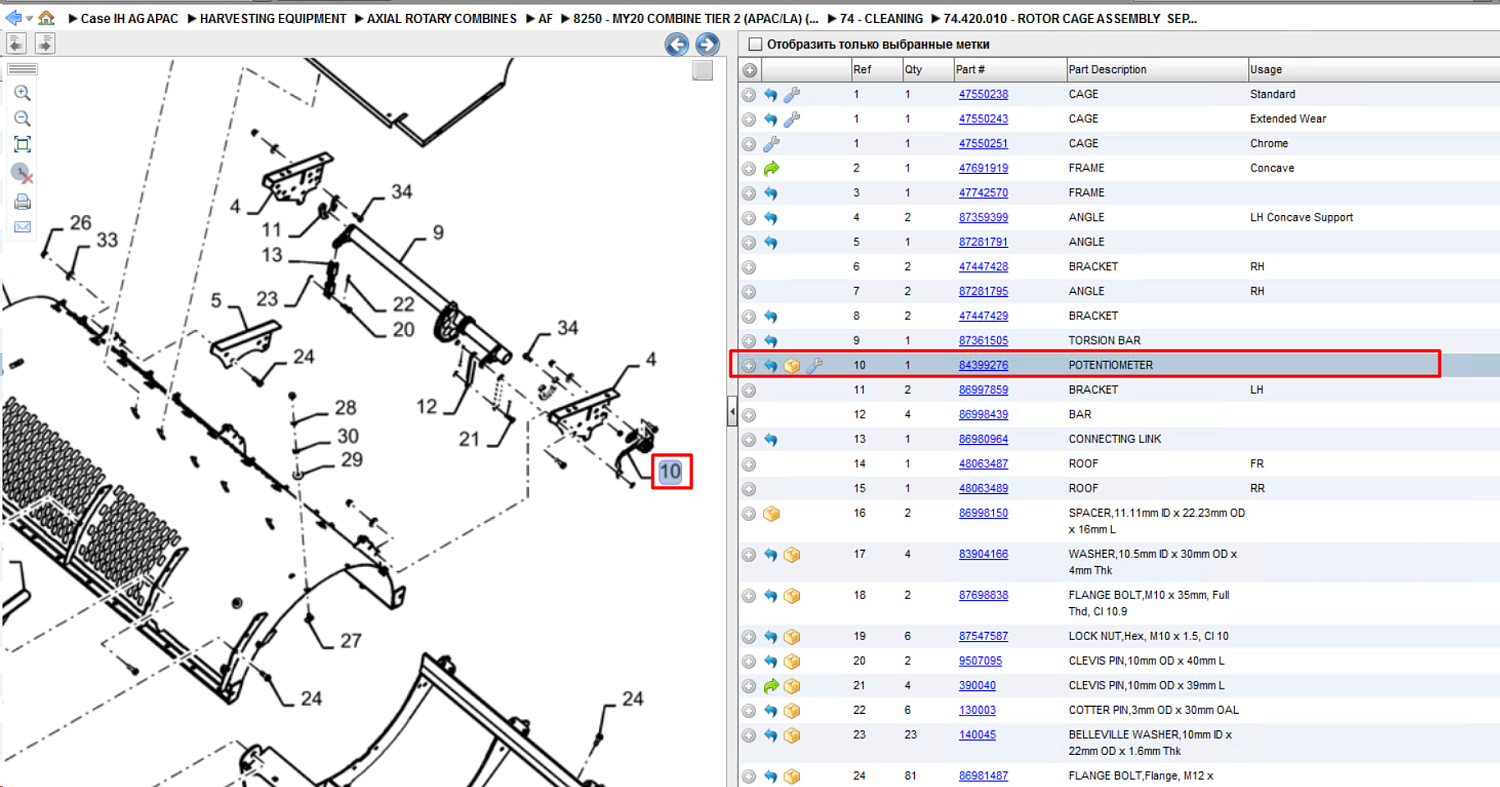Screen dimensions: 1500x787
Task: Click the toolbar grip above the zoom tools
Action: pos(22,69)
